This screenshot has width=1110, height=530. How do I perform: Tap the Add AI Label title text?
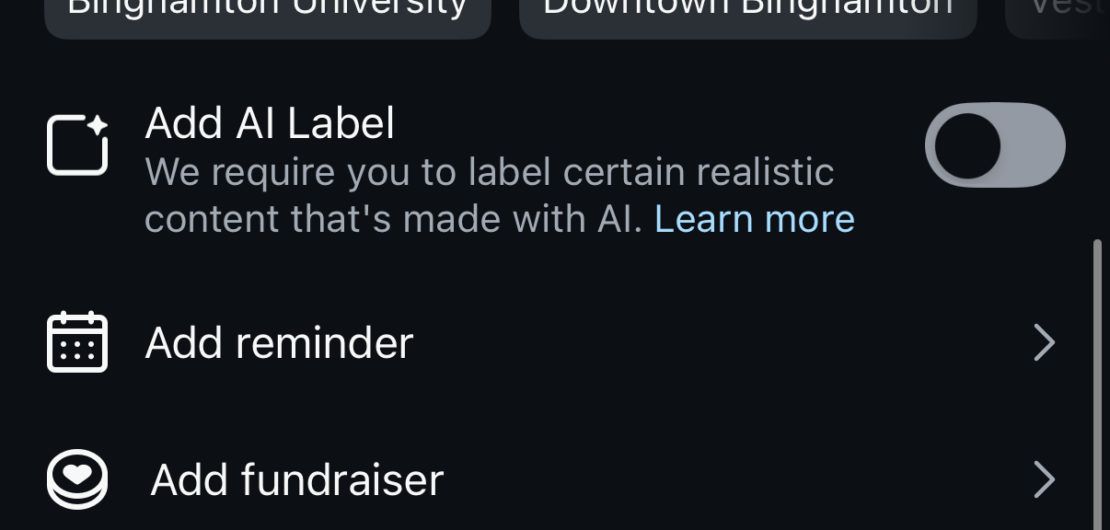coord(269,123)
